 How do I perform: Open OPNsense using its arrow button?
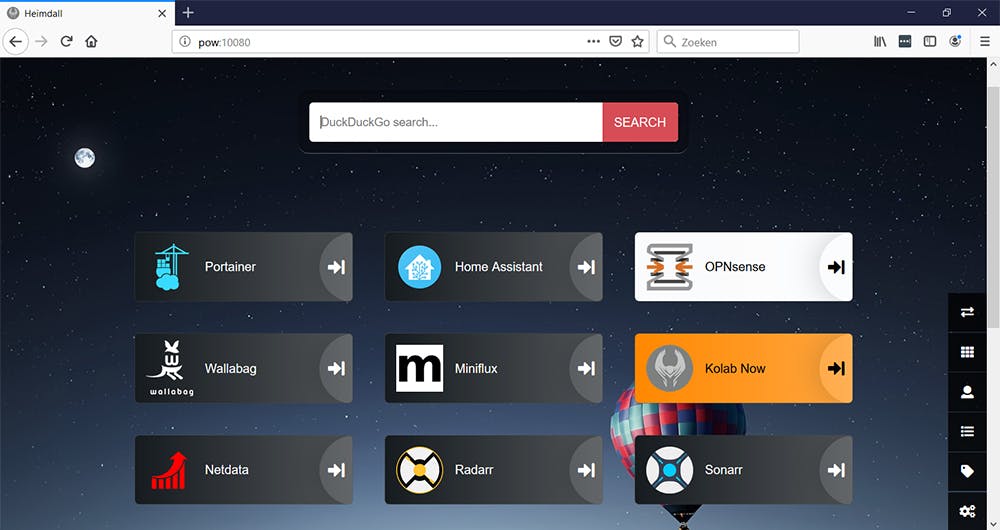coord(836,267)
